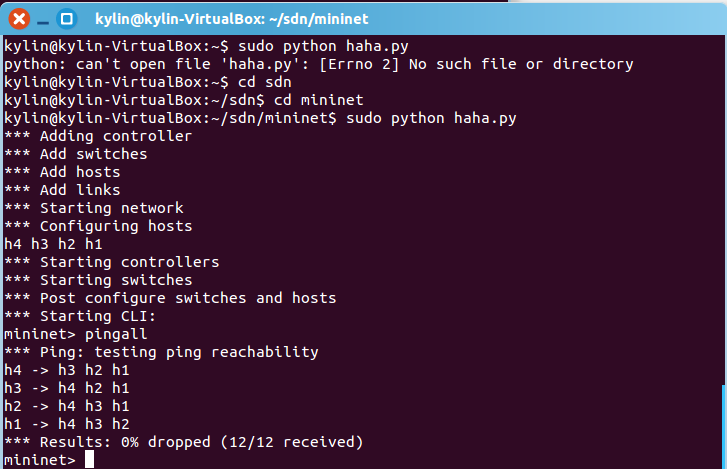Minimize the terminal window

[x=43, y=22]
